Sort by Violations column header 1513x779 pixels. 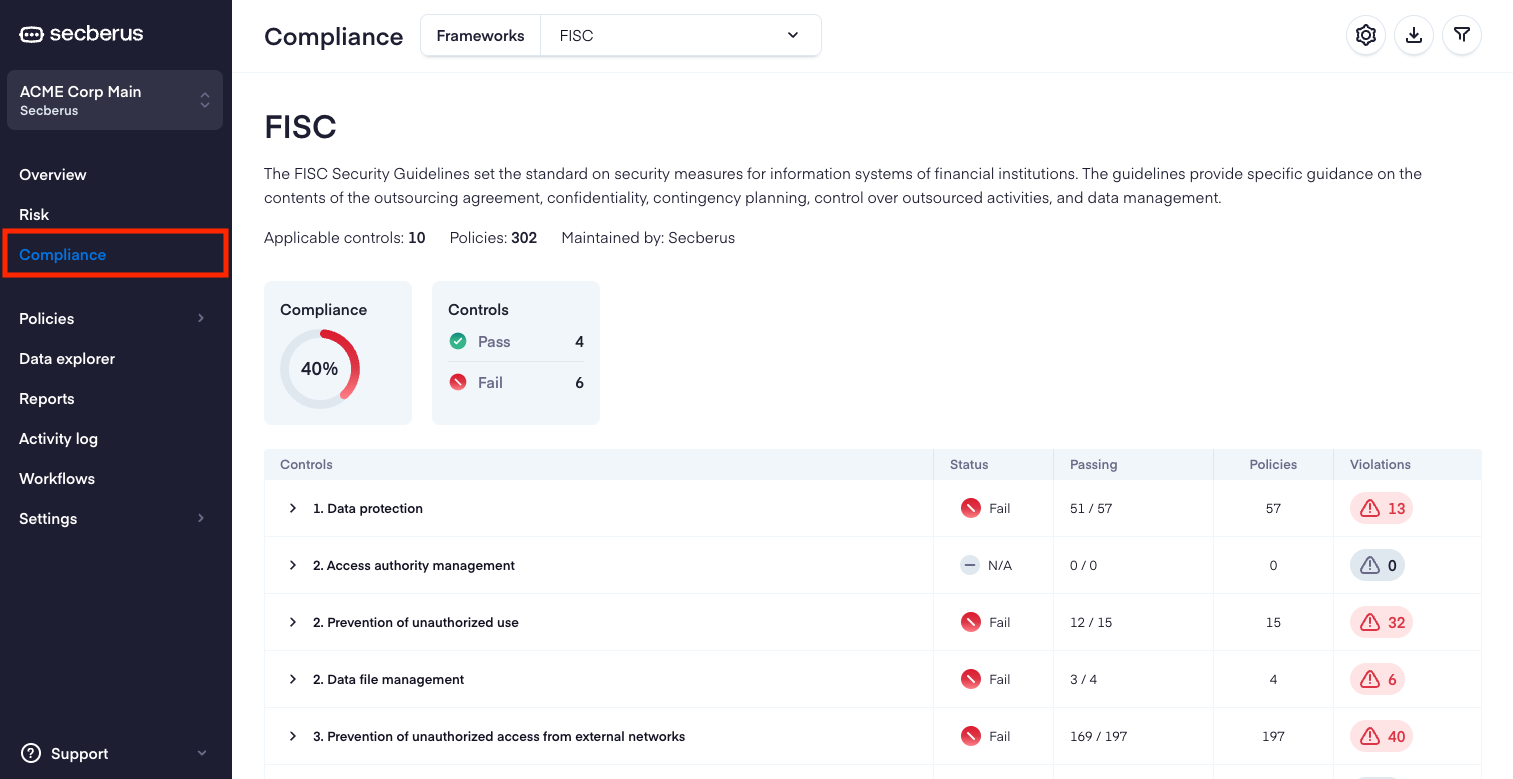tap(1380, 464)
